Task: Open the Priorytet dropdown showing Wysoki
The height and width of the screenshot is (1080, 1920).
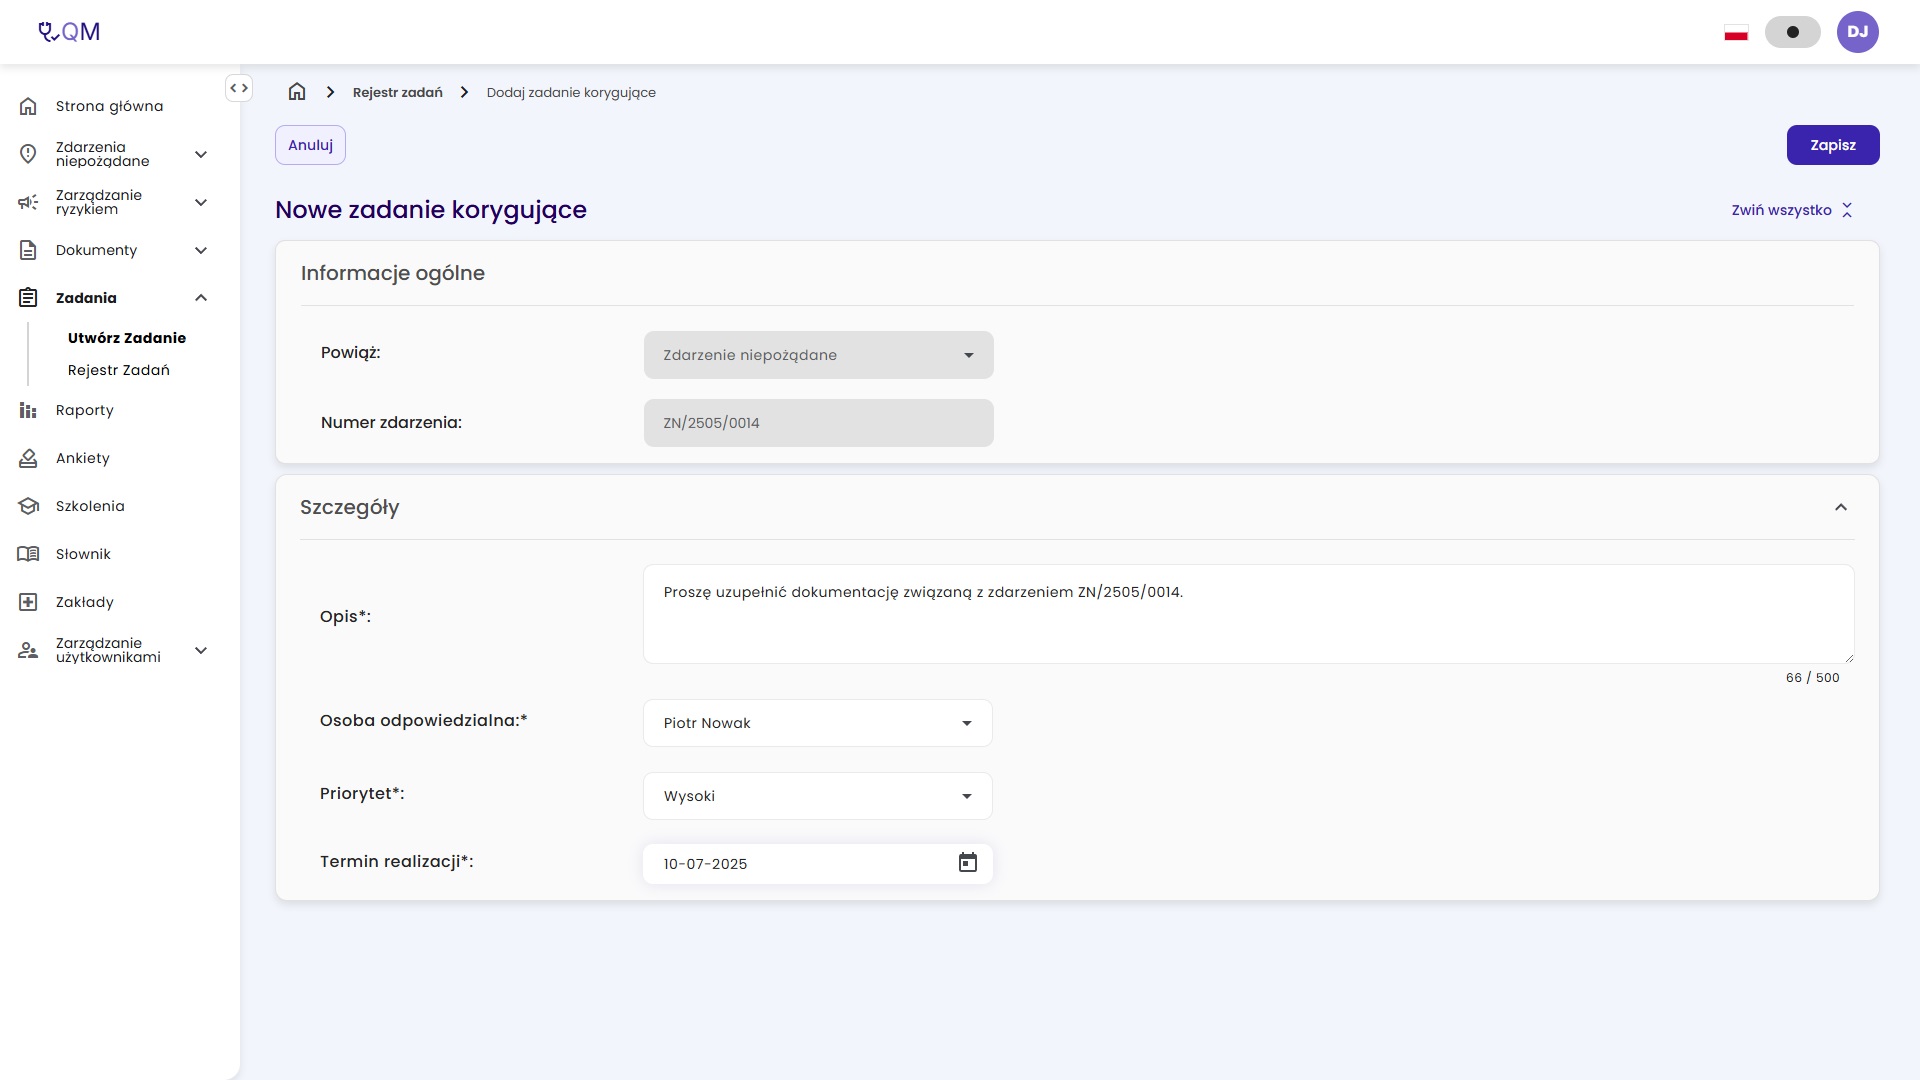Action: click(818, 796)
